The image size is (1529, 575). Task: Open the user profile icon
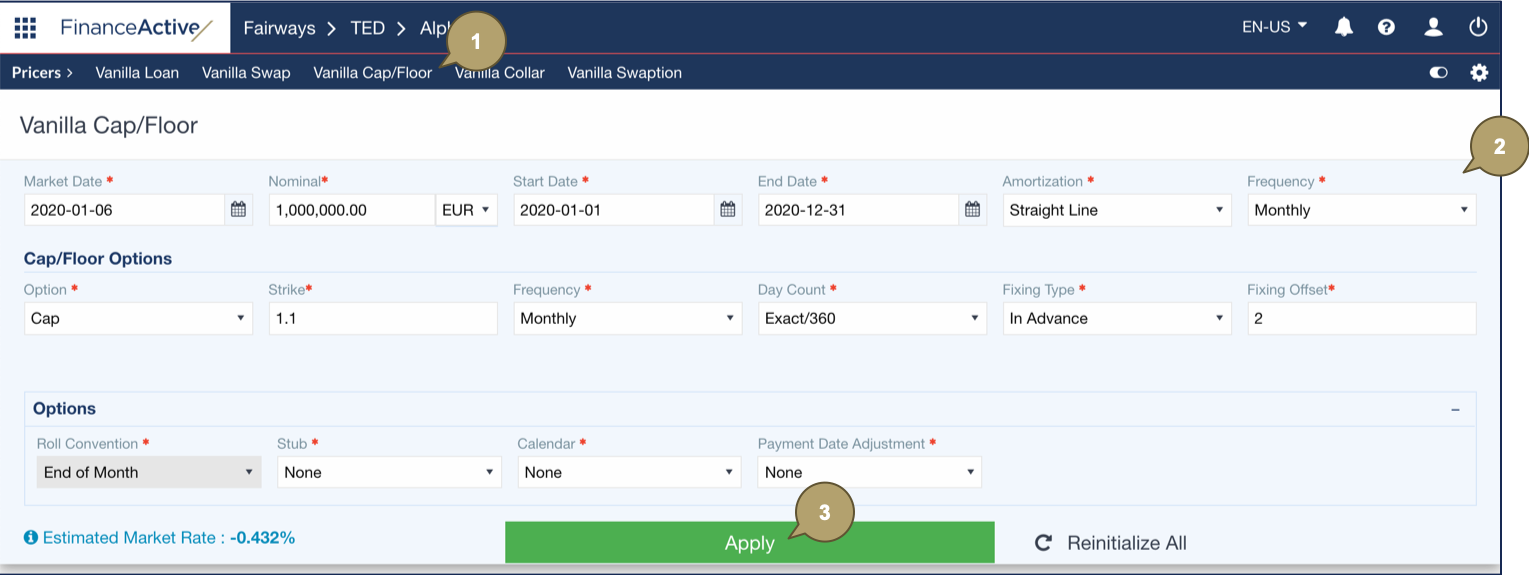tap(1433, 27)
